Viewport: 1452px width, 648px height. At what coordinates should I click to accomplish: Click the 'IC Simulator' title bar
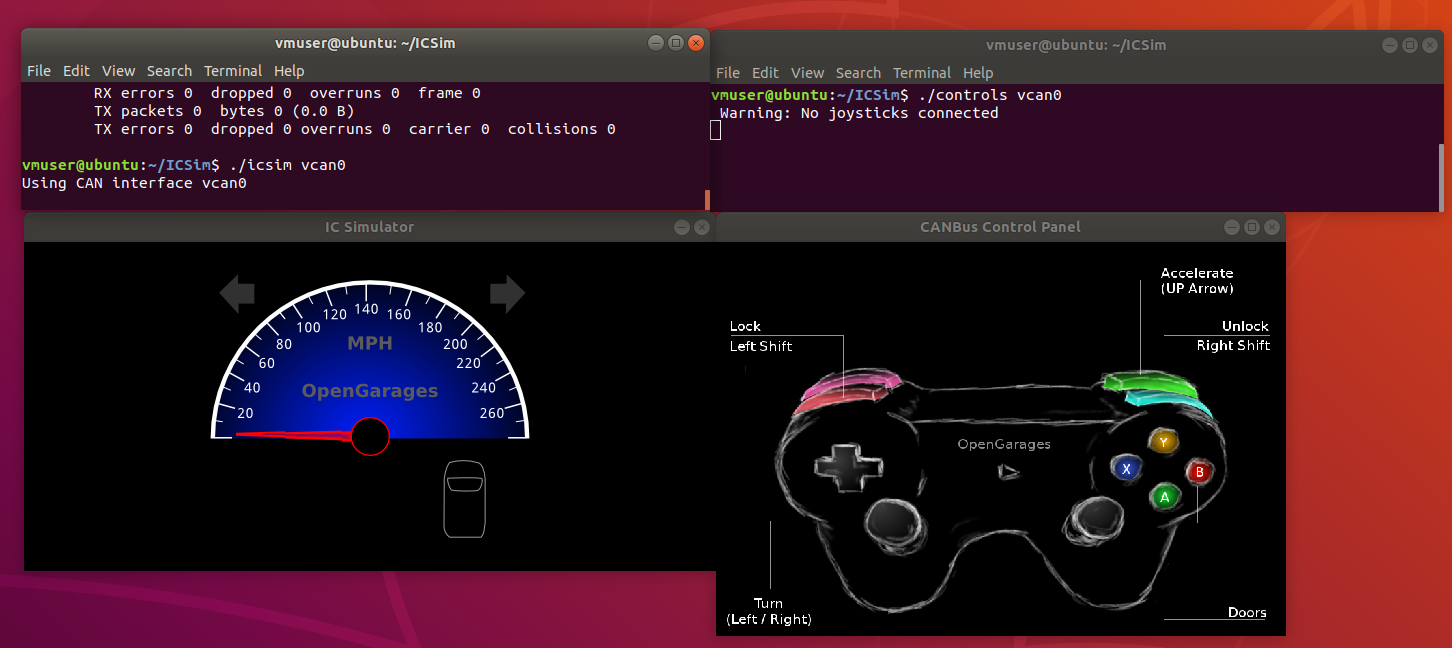[370, 227]
